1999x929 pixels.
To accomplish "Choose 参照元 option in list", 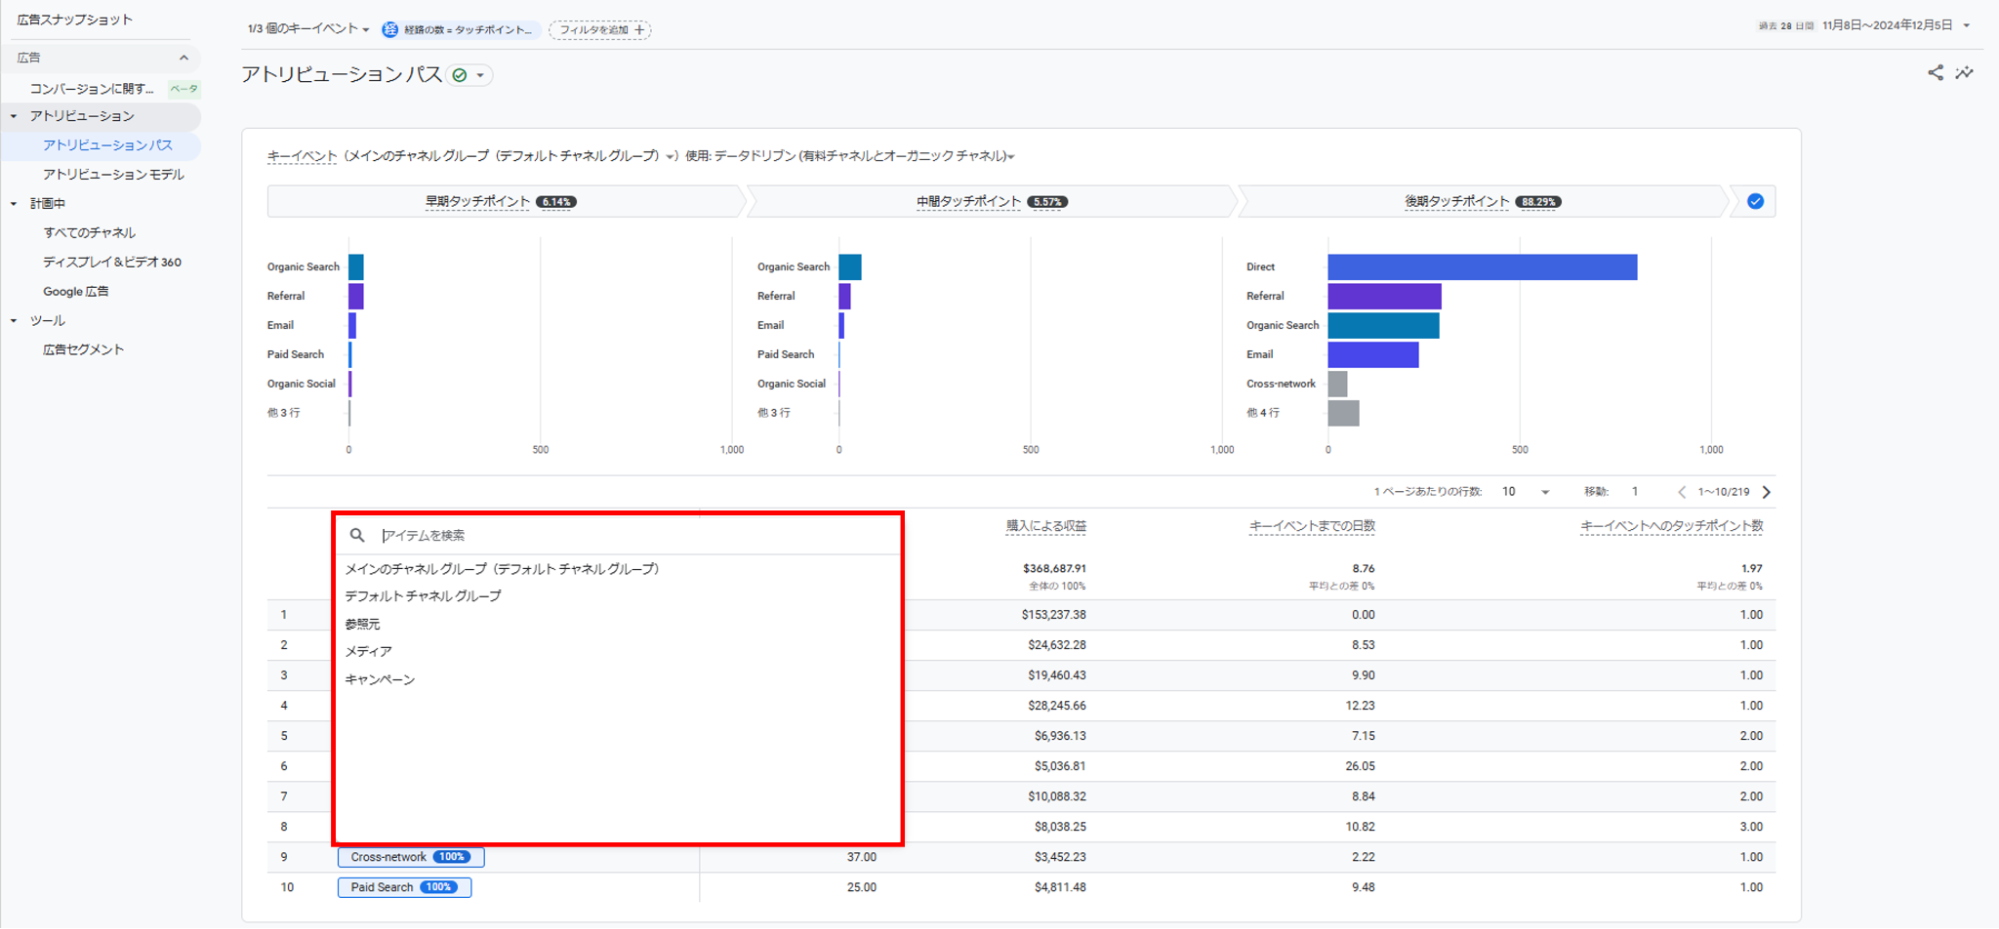I will coord(362,624).
